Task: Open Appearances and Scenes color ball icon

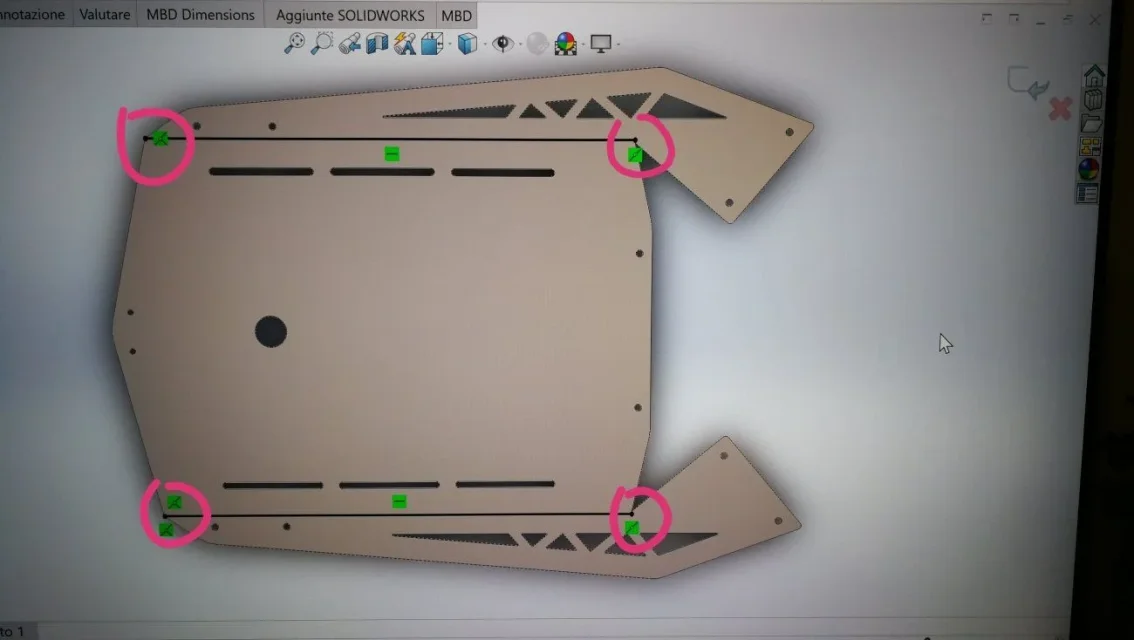Action: [1088, 169]
